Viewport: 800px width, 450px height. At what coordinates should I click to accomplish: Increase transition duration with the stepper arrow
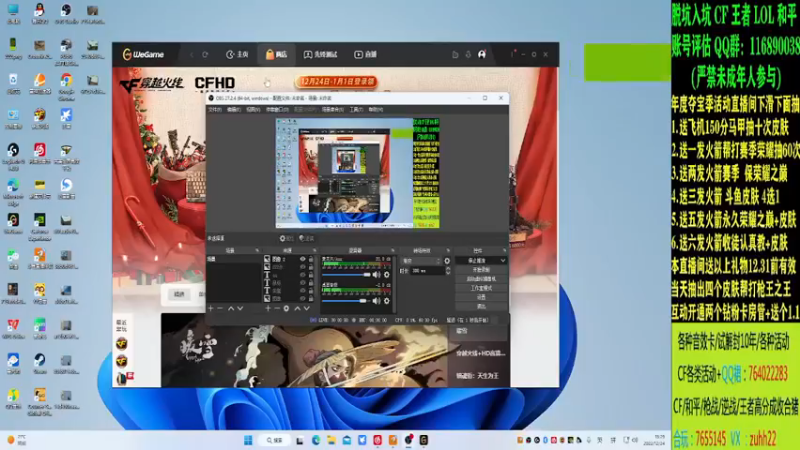[x=448, y=269]
